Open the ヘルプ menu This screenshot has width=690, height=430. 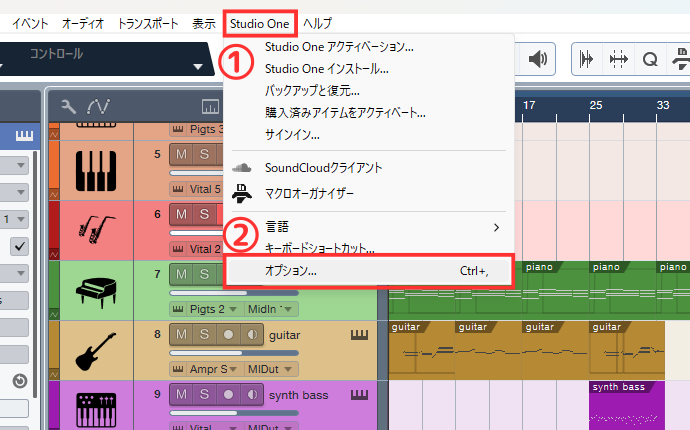coord(317,24)
